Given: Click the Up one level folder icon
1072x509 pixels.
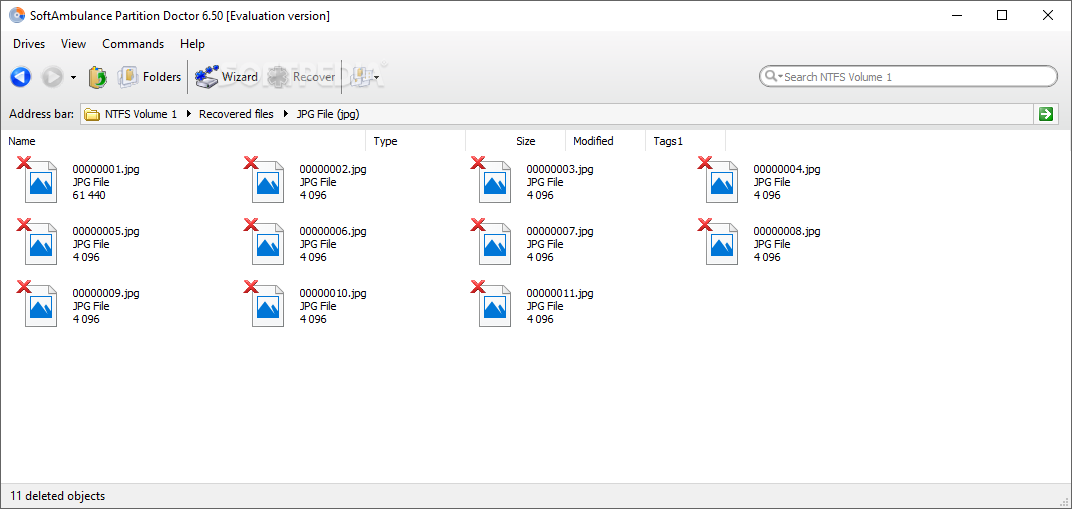Looking at the screenshot, I should coord(98,77).
